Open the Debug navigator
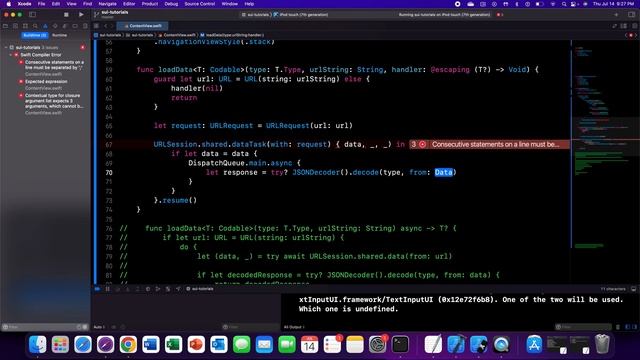This screenshot has width=640, height=360. (x=65, y=26)
